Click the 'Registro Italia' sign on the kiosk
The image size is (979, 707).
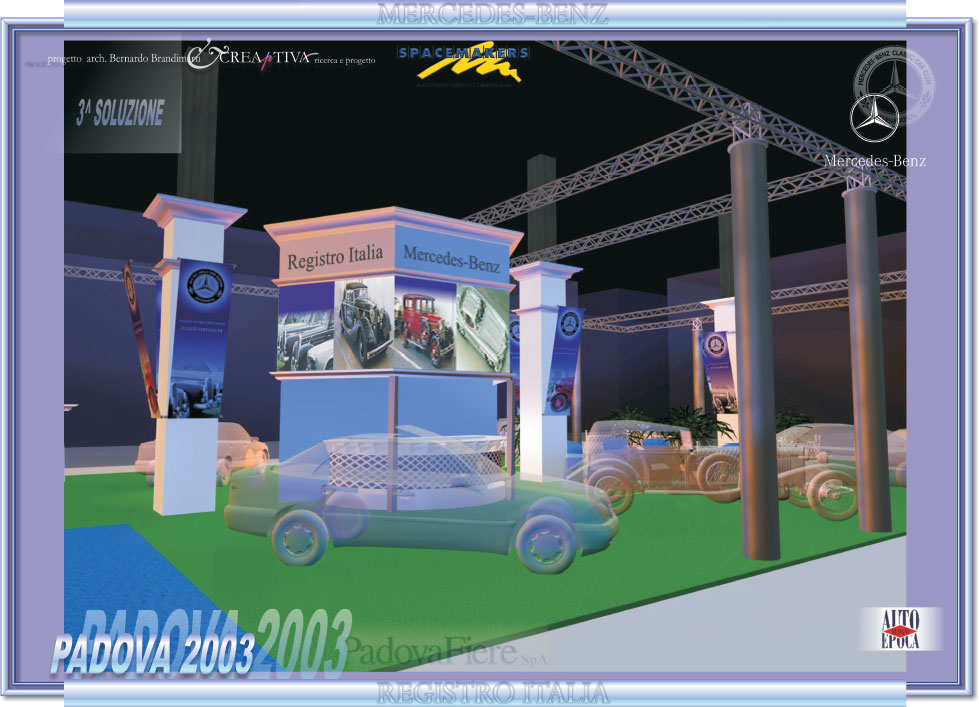click(x=335, y=257)
